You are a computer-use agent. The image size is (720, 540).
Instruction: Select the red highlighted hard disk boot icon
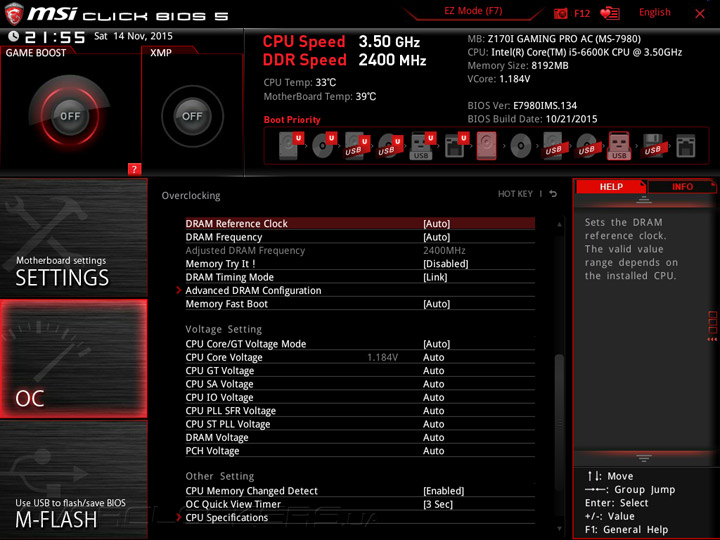(x=486, y=146)
